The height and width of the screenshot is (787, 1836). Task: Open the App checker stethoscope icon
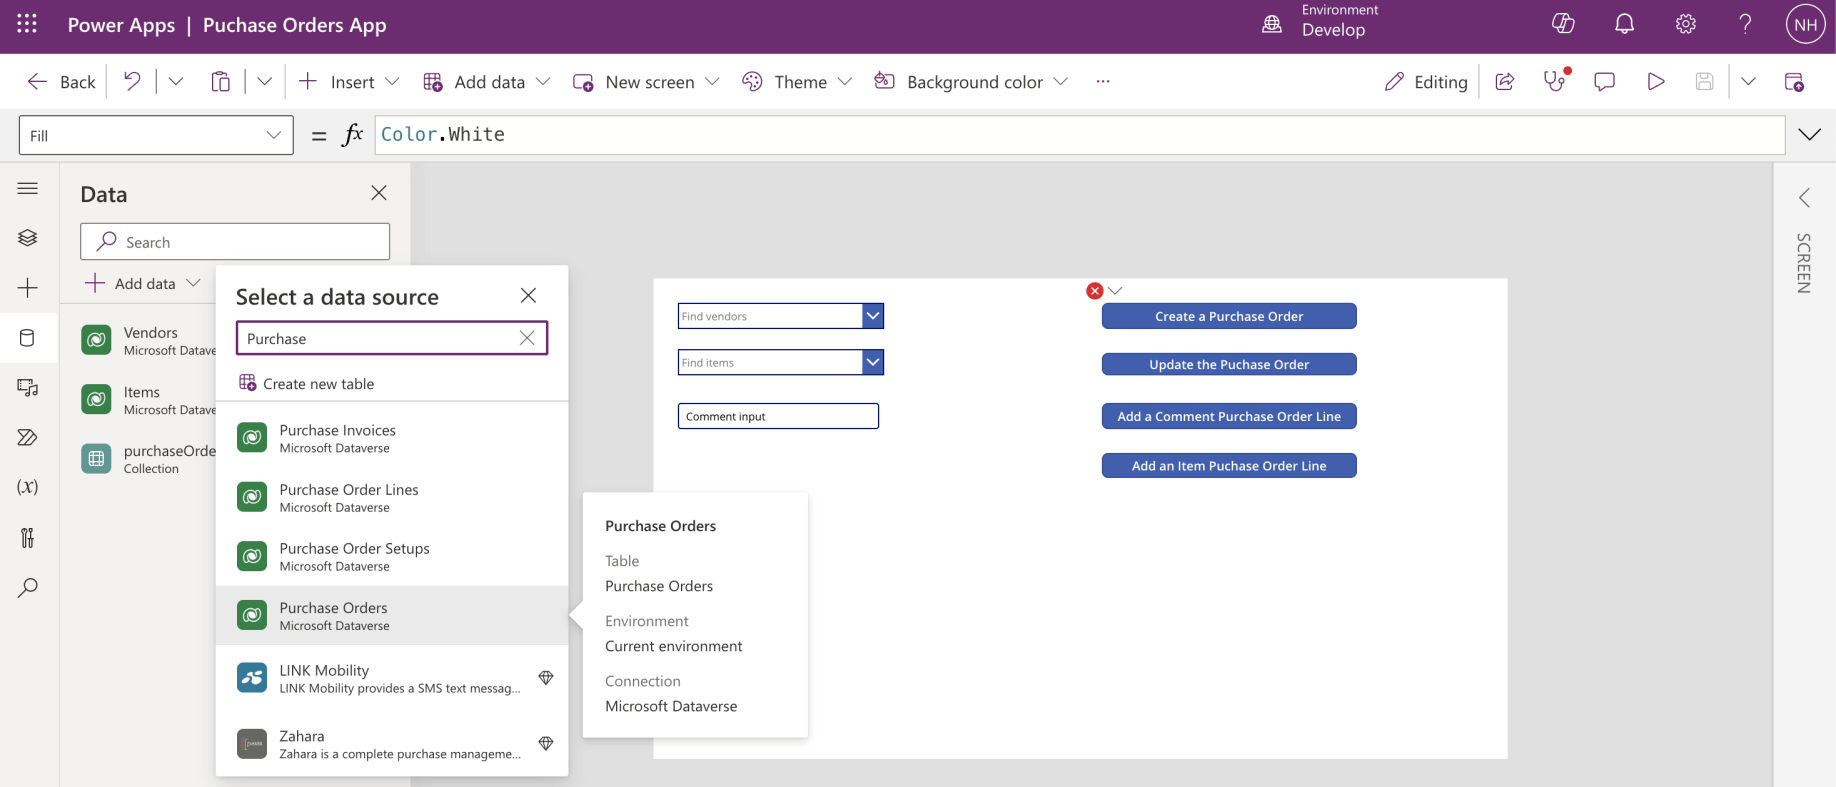[x=1555, y=82]
